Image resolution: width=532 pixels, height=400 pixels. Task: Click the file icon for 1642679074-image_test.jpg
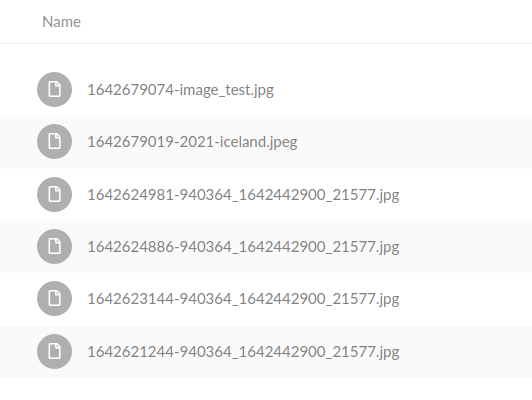click(x=54, y=90)
